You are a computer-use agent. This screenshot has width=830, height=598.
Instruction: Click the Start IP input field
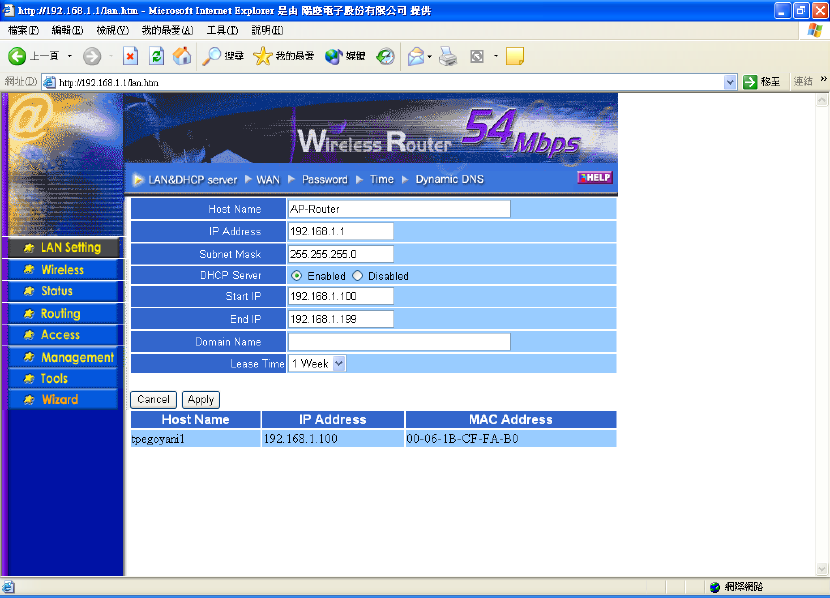coord(340,296)
